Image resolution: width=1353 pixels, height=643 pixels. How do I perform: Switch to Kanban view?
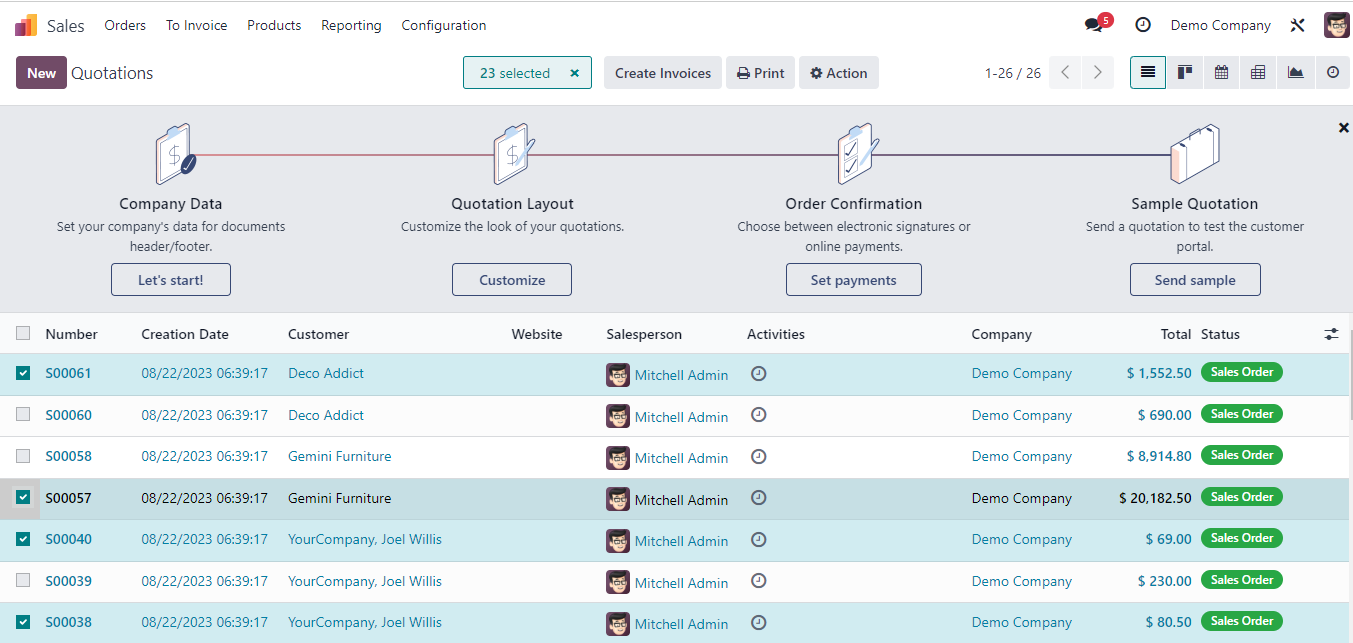click(1185, 73)
